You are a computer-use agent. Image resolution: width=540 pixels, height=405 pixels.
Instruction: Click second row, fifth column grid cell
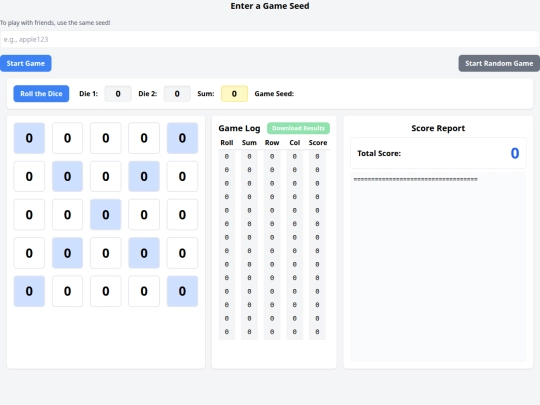(x=182, y=176)
